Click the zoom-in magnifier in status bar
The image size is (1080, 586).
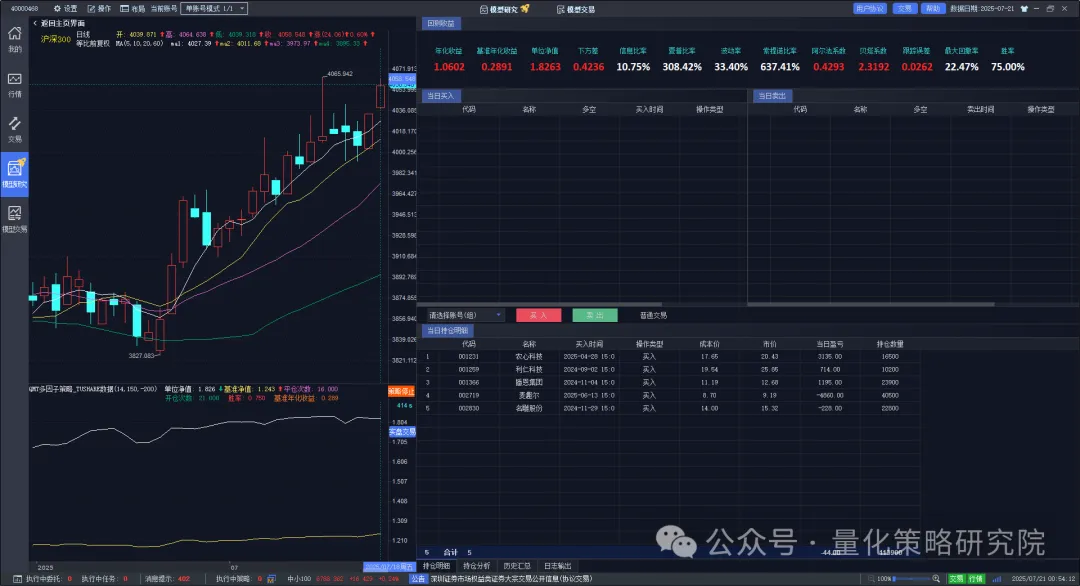tap(935, 579)
